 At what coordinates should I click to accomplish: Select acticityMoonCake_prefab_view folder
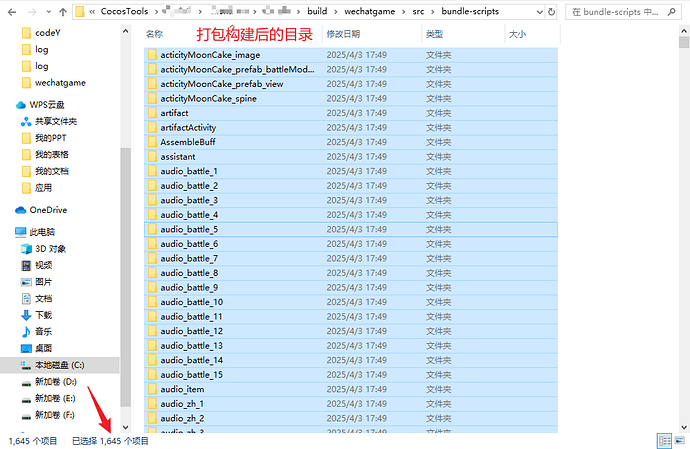(351, 84)
